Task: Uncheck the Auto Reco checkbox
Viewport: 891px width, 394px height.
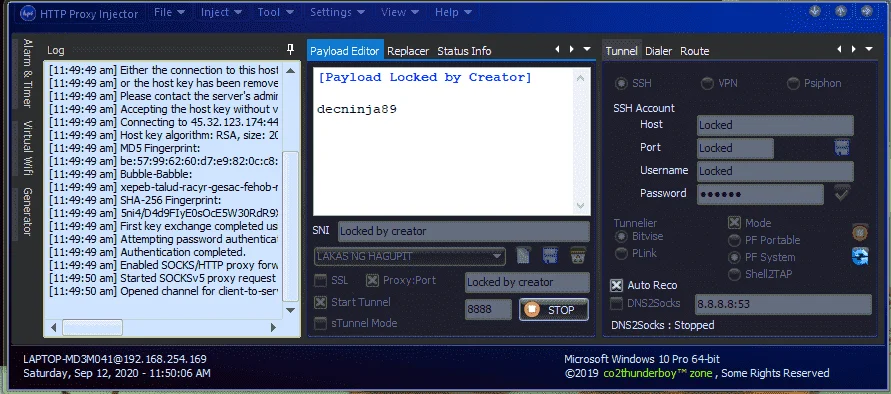Action: 617,285
